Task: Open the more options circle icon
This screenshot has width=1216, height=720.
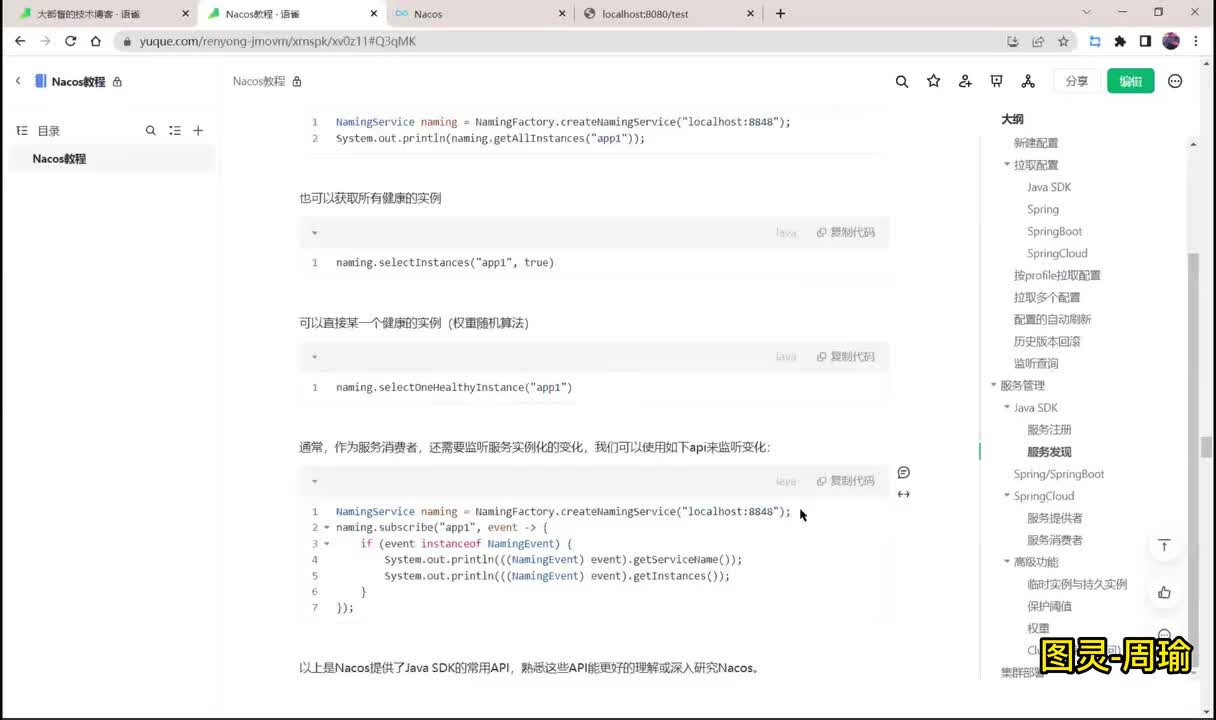Action: [1175, 81]
